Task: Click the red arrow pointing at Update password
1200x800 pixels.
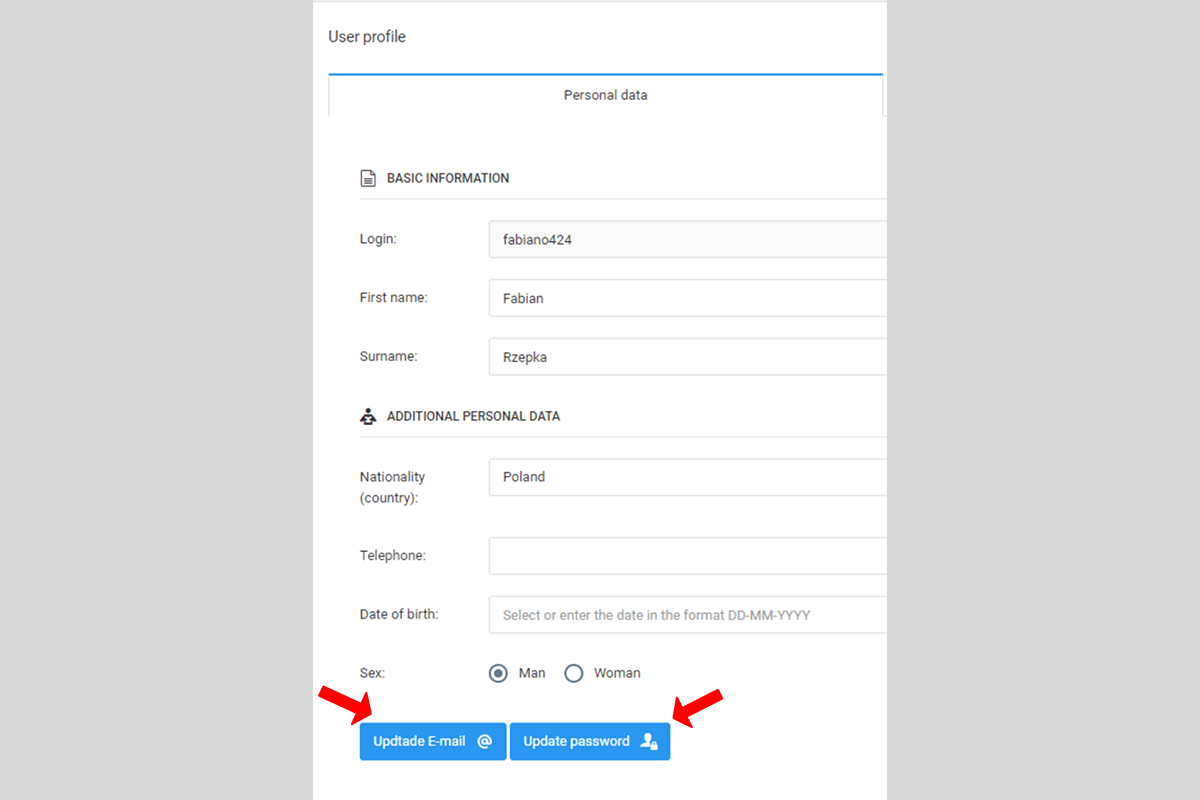Action: point(697,706)
